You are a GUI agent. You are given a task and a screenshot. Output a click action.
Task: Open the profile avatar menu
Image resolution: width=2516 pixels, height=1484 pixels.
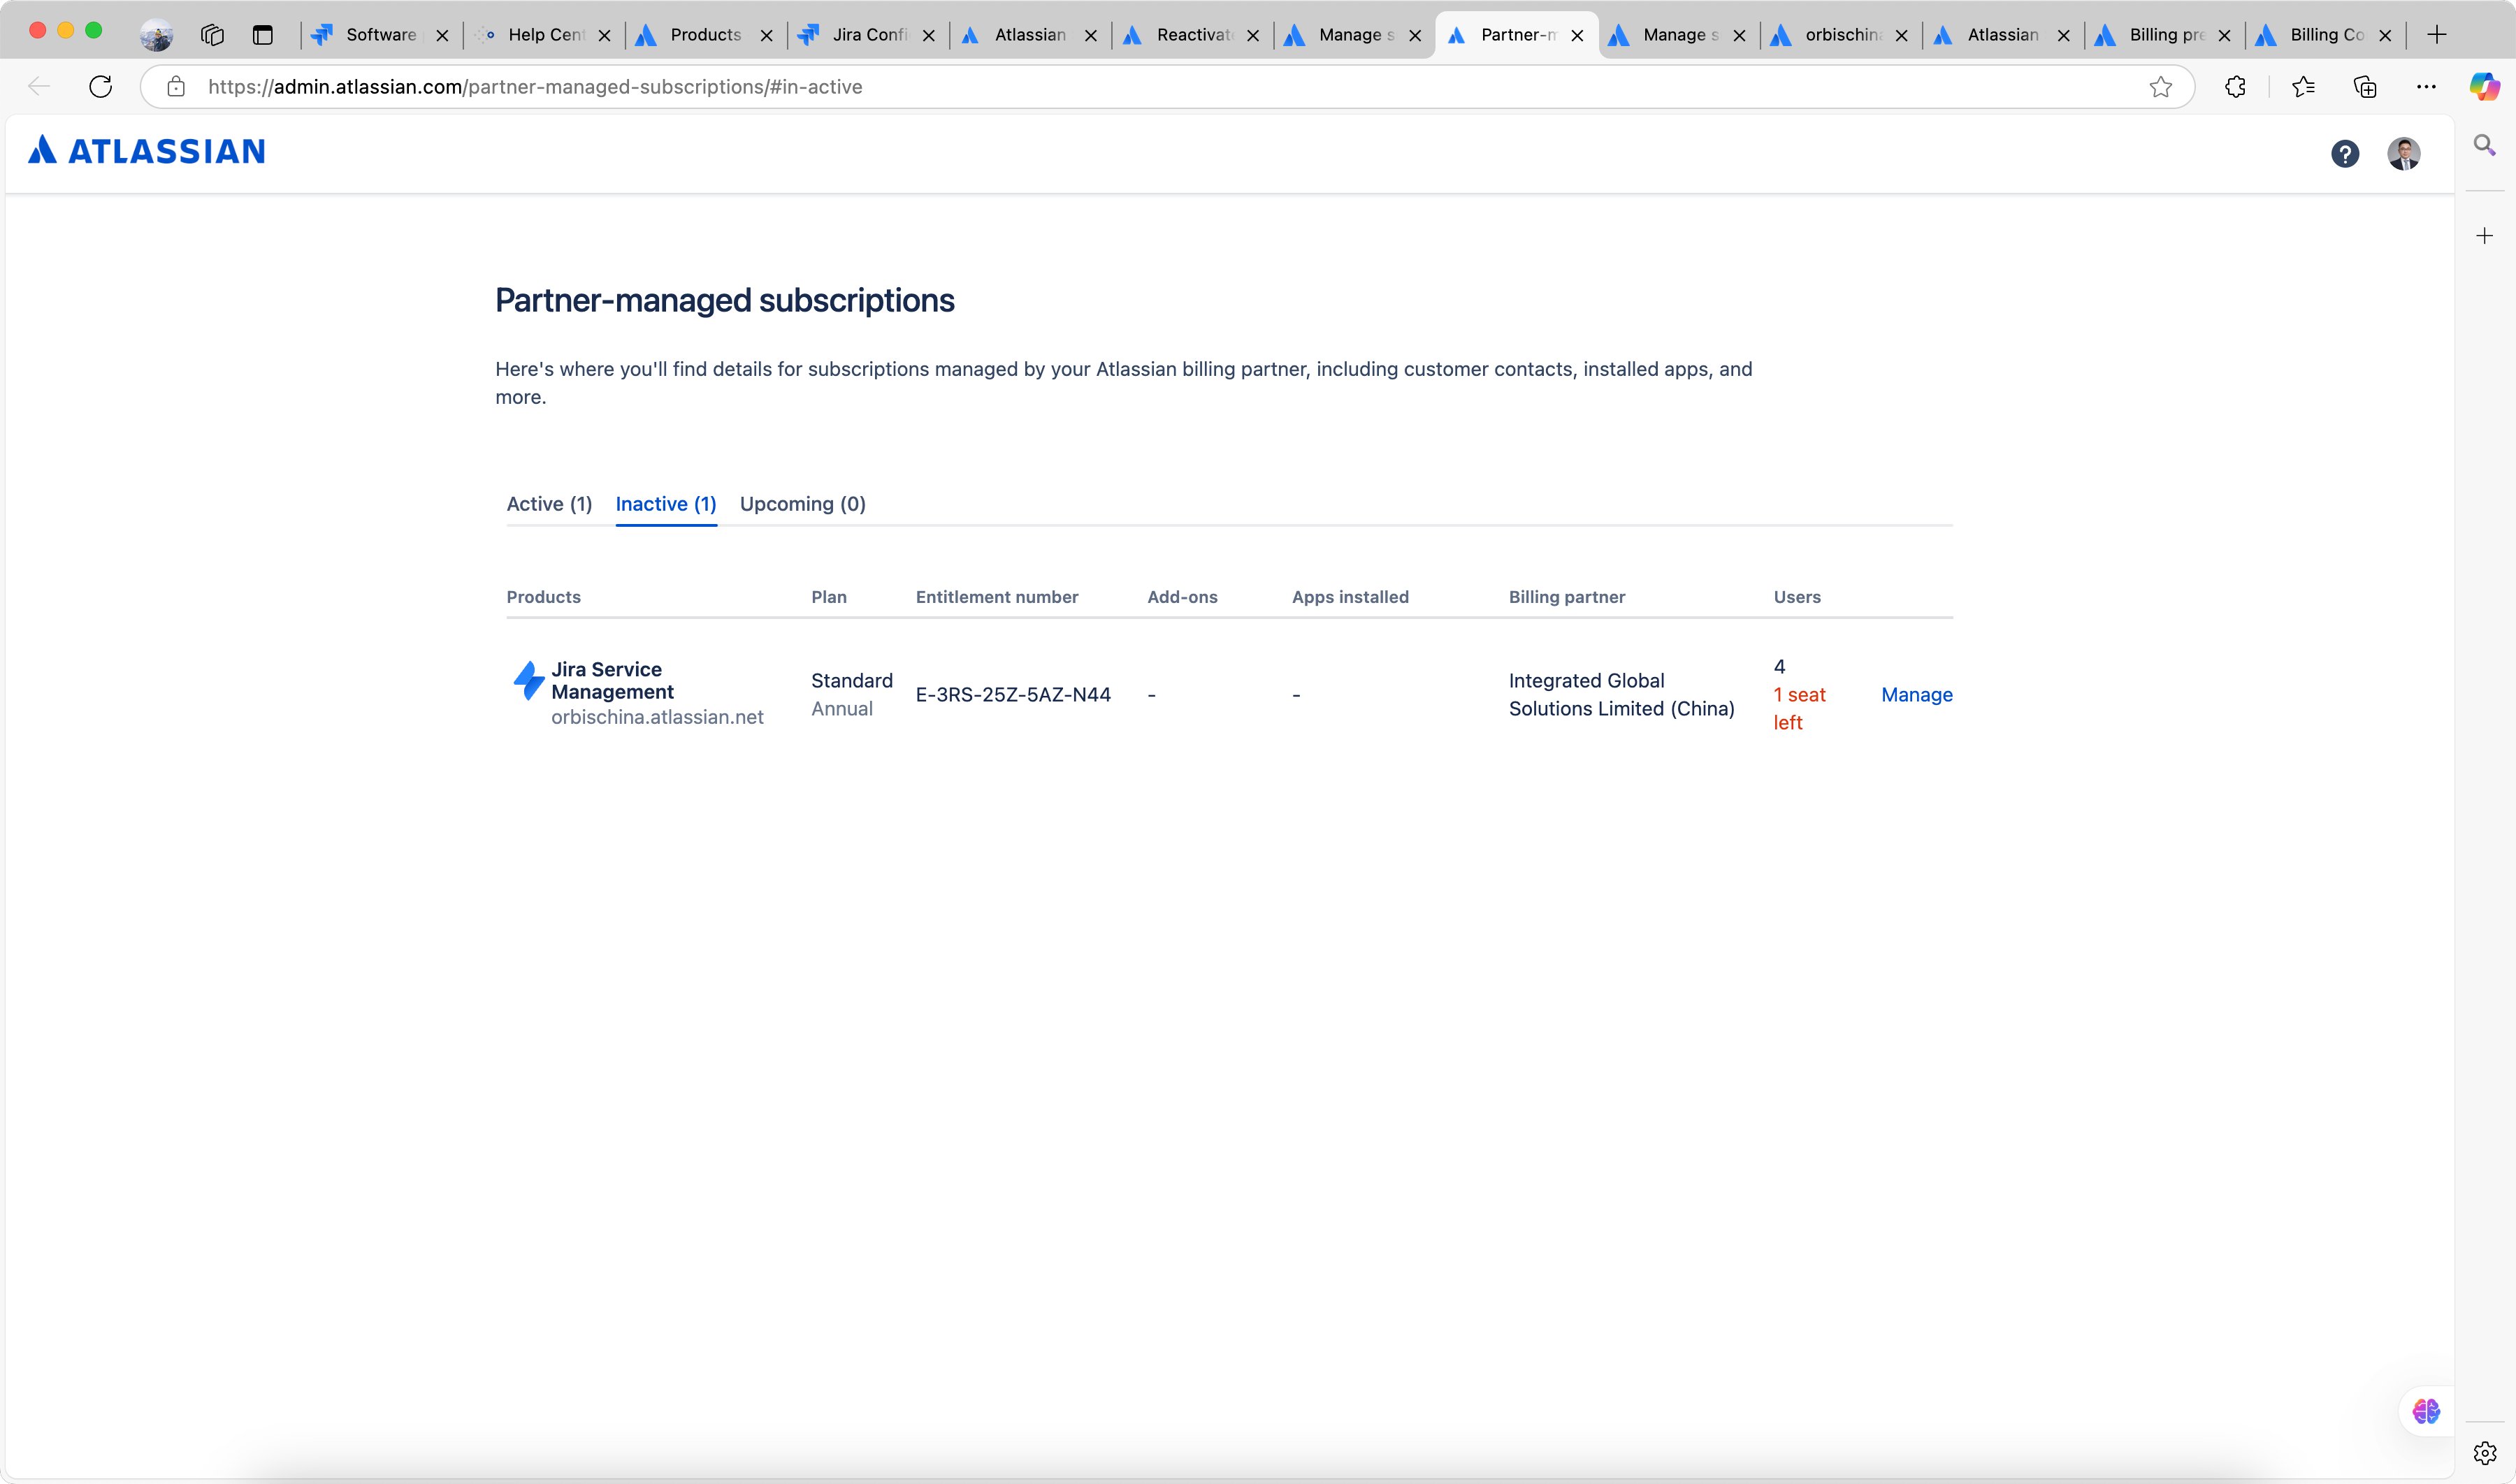[2403, 153]
